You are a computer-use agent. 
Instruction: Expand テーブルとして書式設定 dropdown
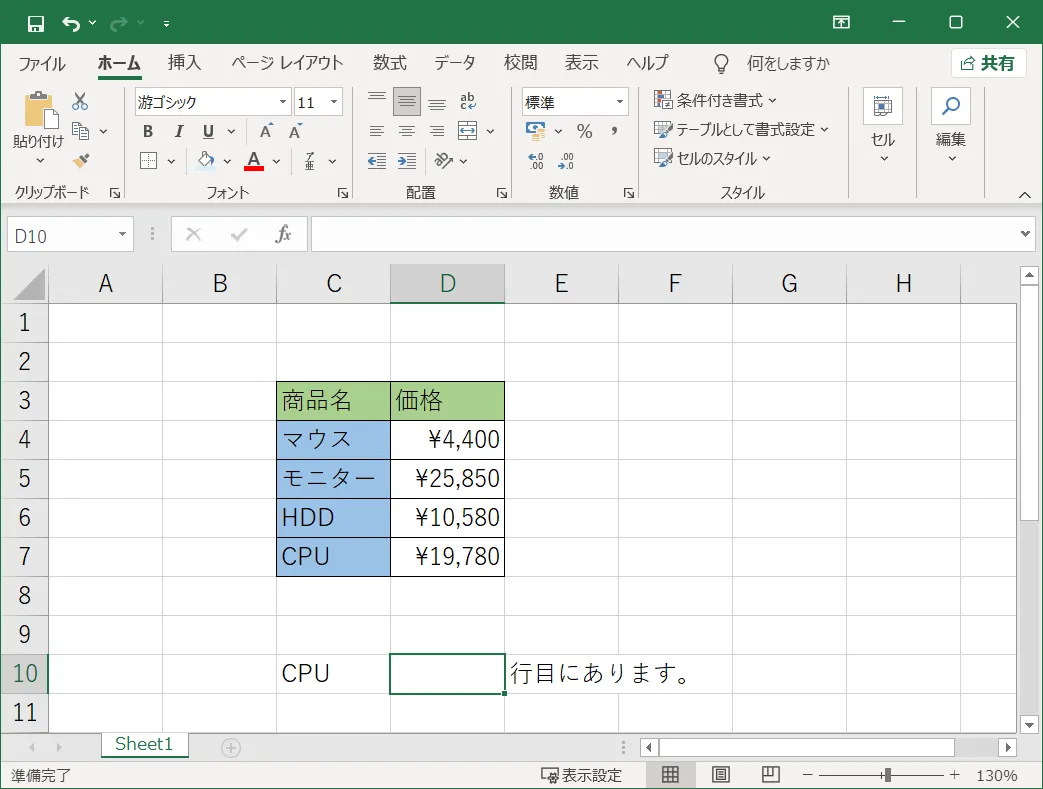pos(824,130)
